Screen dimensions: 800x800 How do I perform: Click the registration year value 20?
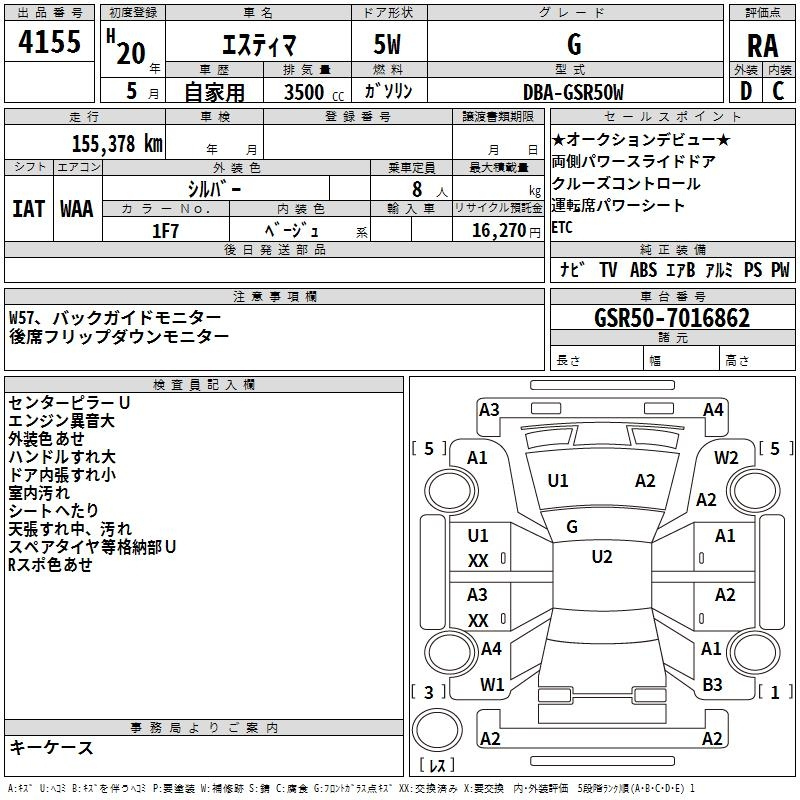(x=131, y=53)
